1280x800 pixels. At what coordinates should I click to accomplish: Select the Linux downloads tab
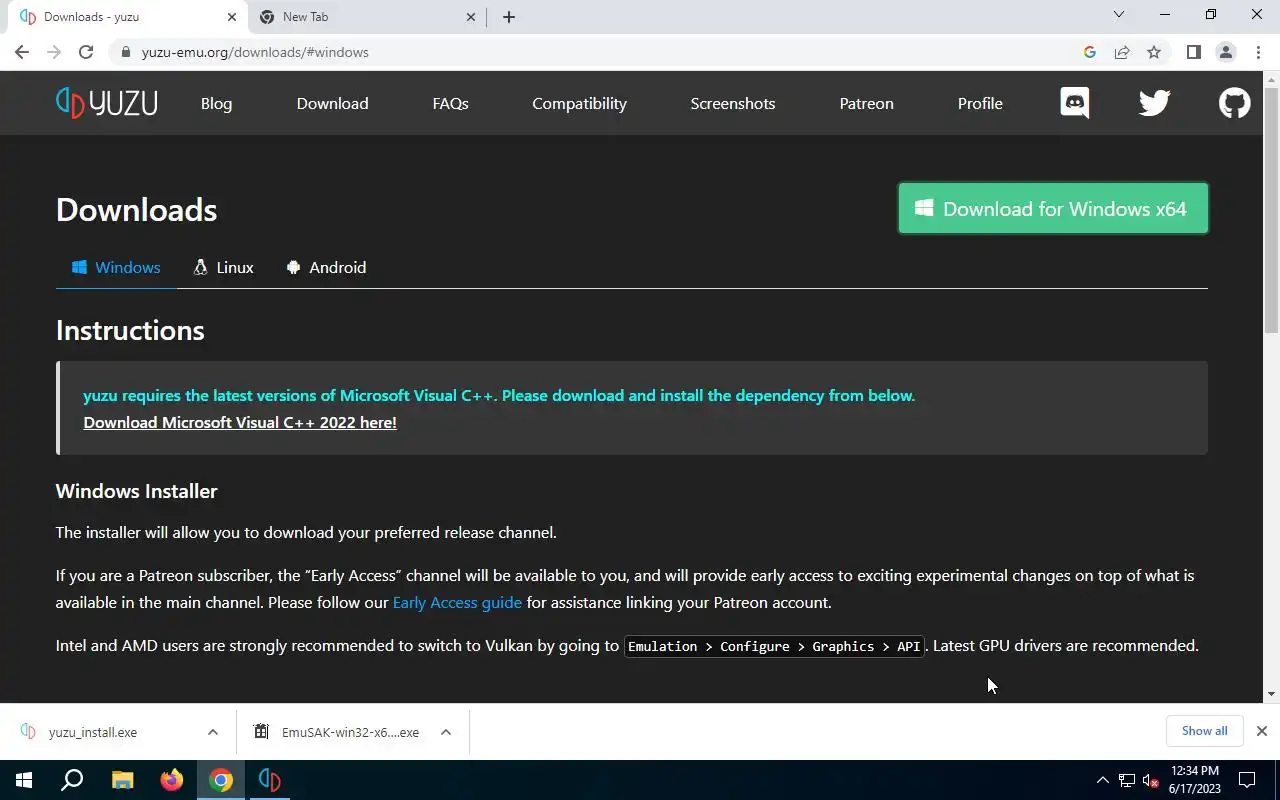[x=223, y=267]
